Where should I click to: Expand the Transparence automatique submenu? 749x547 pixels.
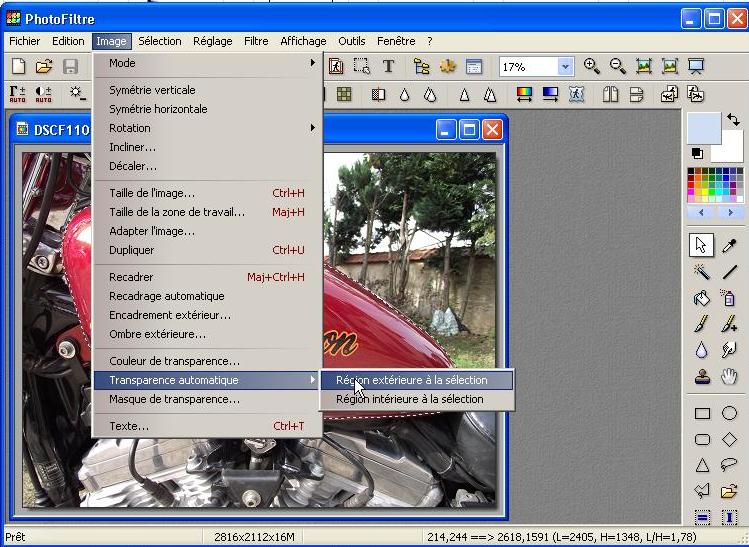point(207,380)
